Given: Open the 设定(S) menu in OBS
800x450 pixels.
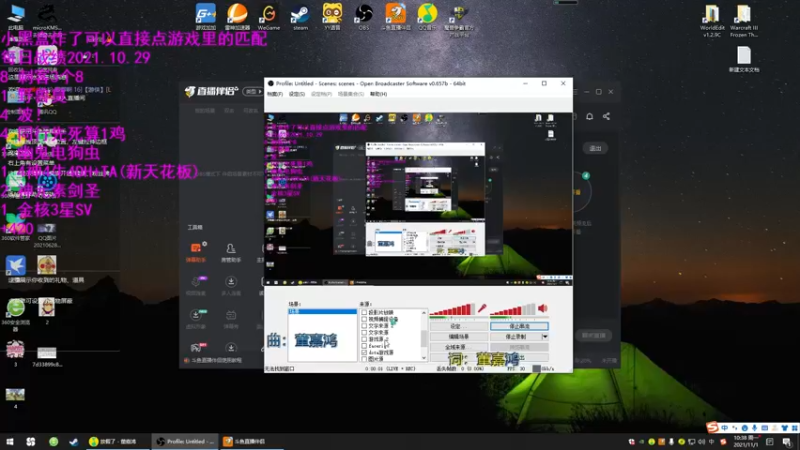Looking at the screenshot, I should (296, 94).
